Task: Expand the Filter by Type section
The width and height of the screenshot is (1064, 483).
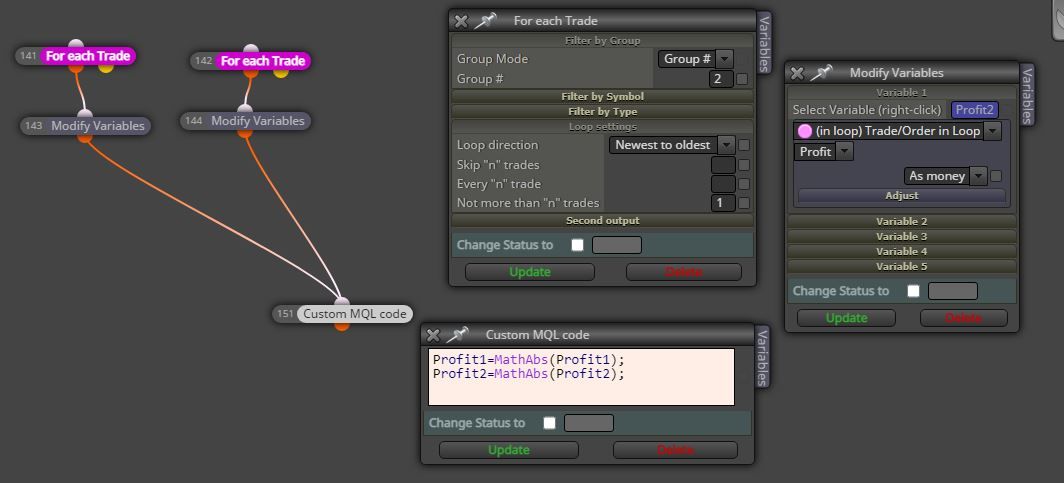Action: (603, 111)
